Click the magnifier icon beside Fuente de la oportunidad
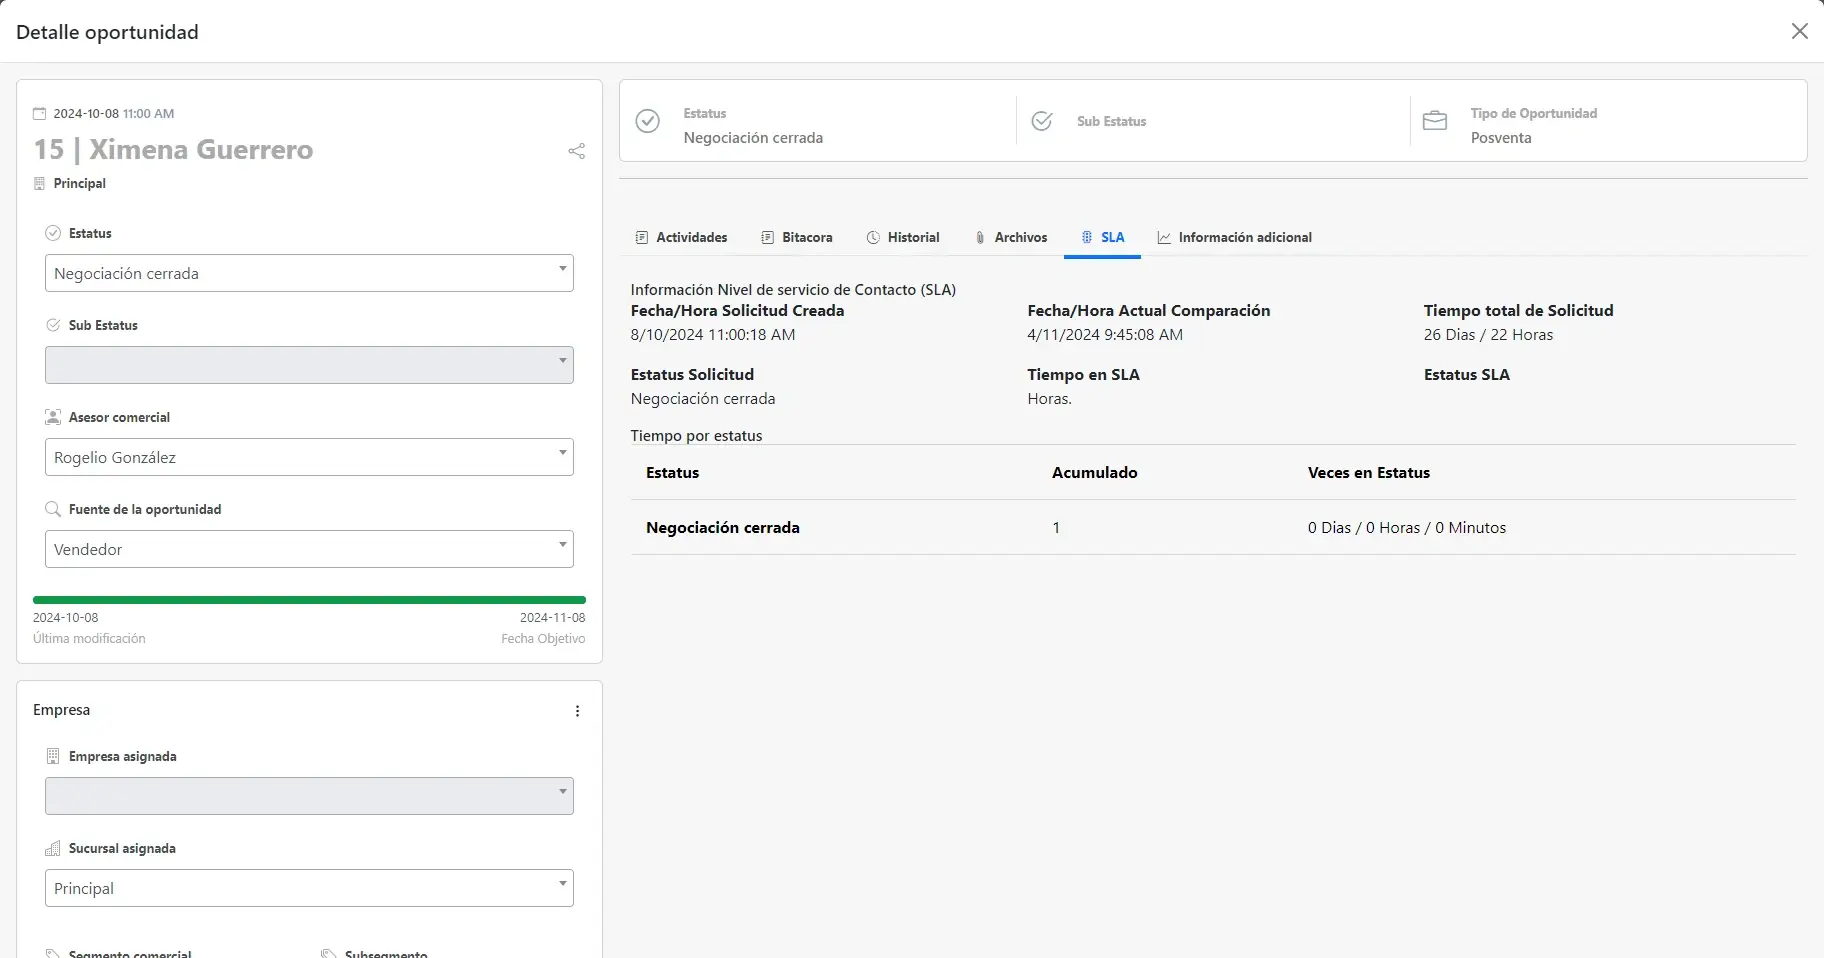 [x=54, y=509]
